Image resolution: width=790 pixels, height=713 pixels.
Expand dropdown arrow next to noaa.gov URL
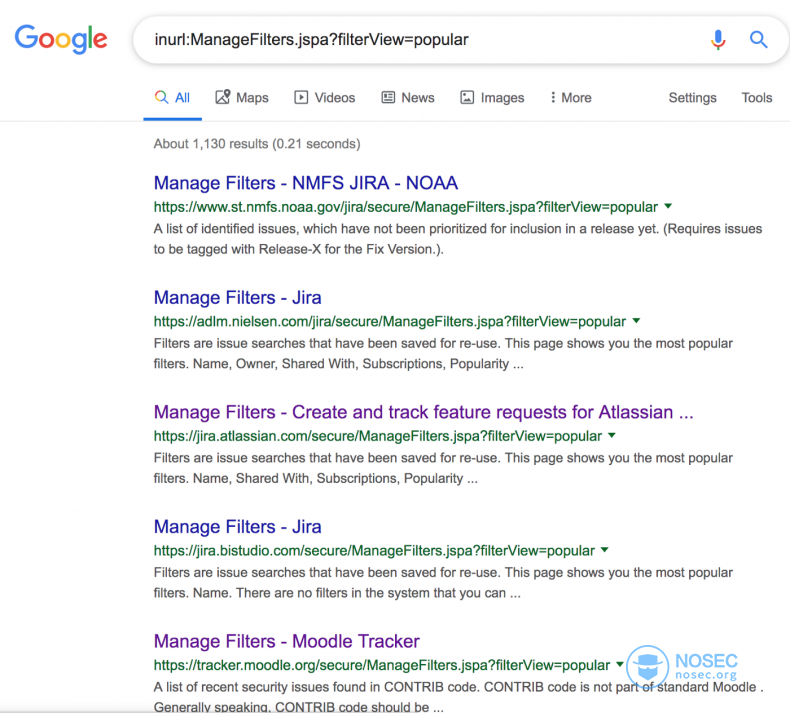[668, 206]
